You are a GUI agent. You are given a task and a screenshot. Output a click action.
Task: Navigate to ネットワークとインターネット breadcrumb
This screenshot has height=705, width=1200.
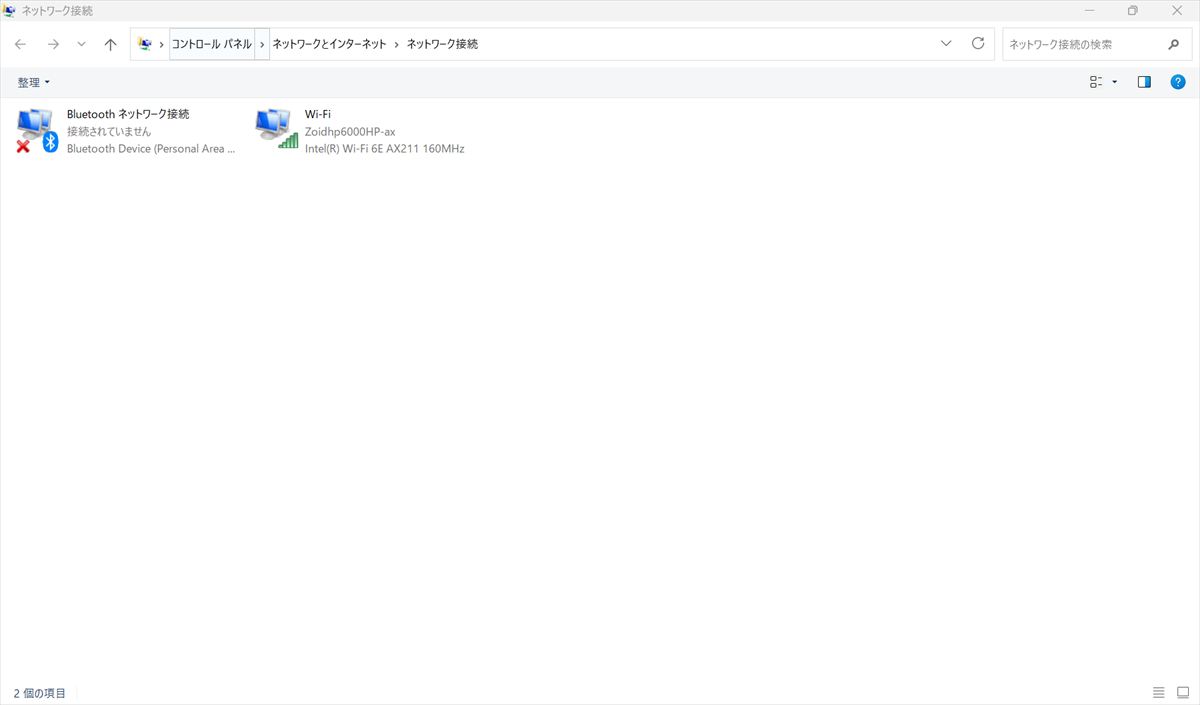click(329, 44)
